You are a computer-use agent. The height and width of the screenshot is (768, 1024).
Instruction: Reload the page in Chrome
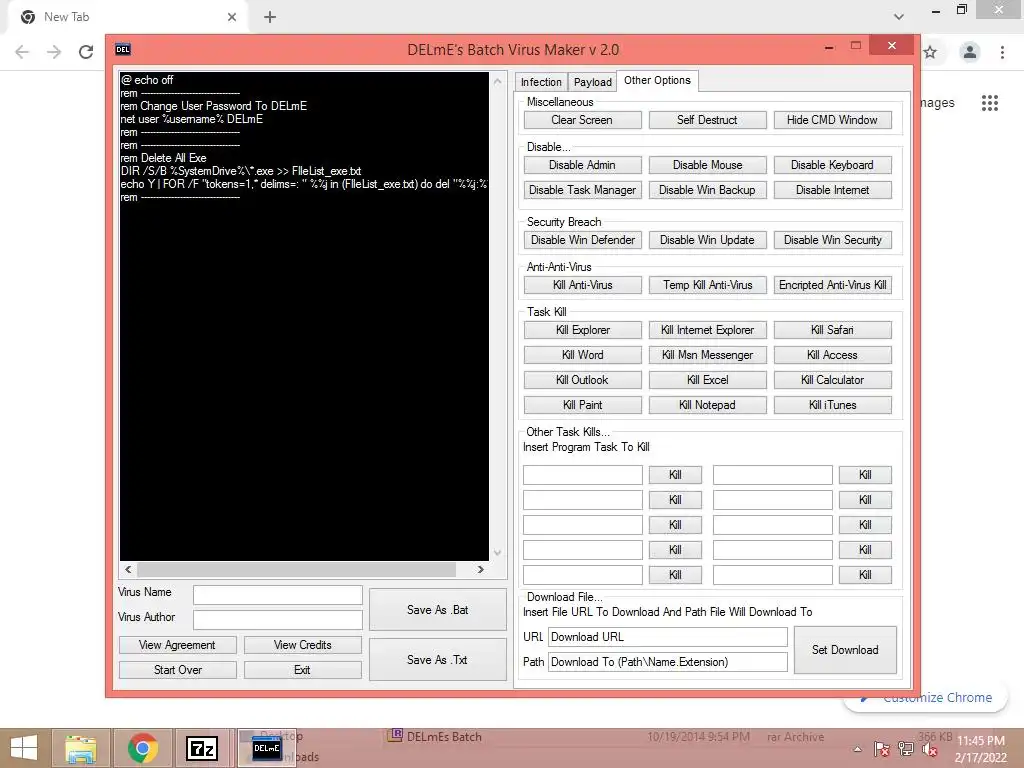click(x=86, y=52)
